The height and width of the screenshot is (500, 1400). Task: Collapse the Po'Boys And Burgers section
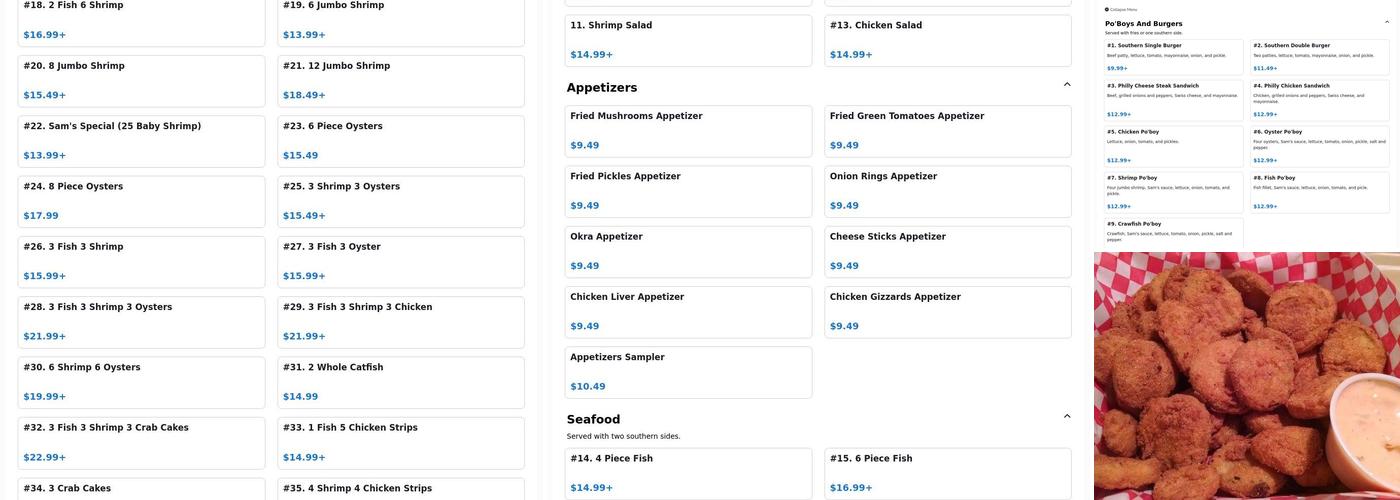pos(1386,22)
